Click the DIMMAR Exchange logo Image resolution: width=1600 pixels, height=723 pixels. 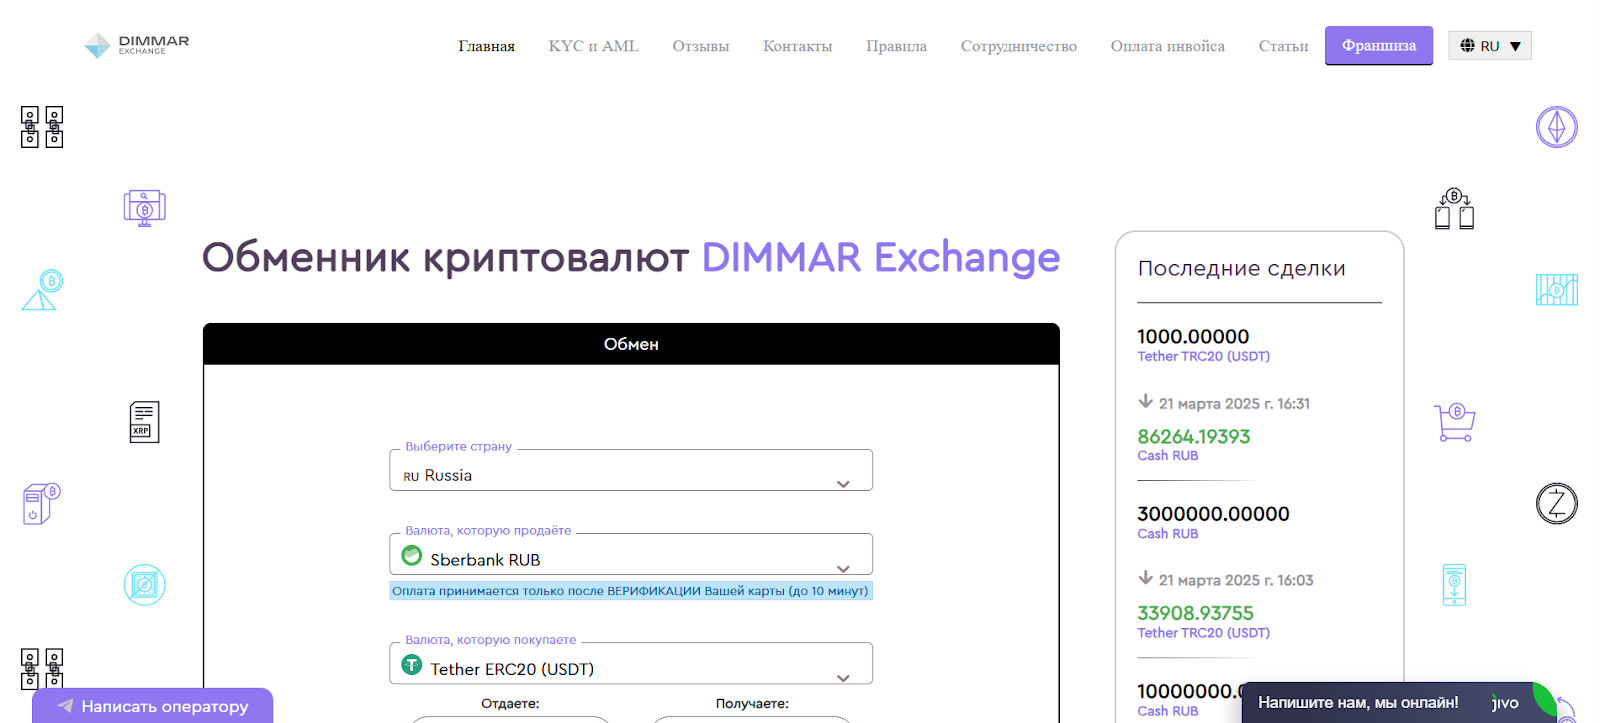tap(137, 45)
